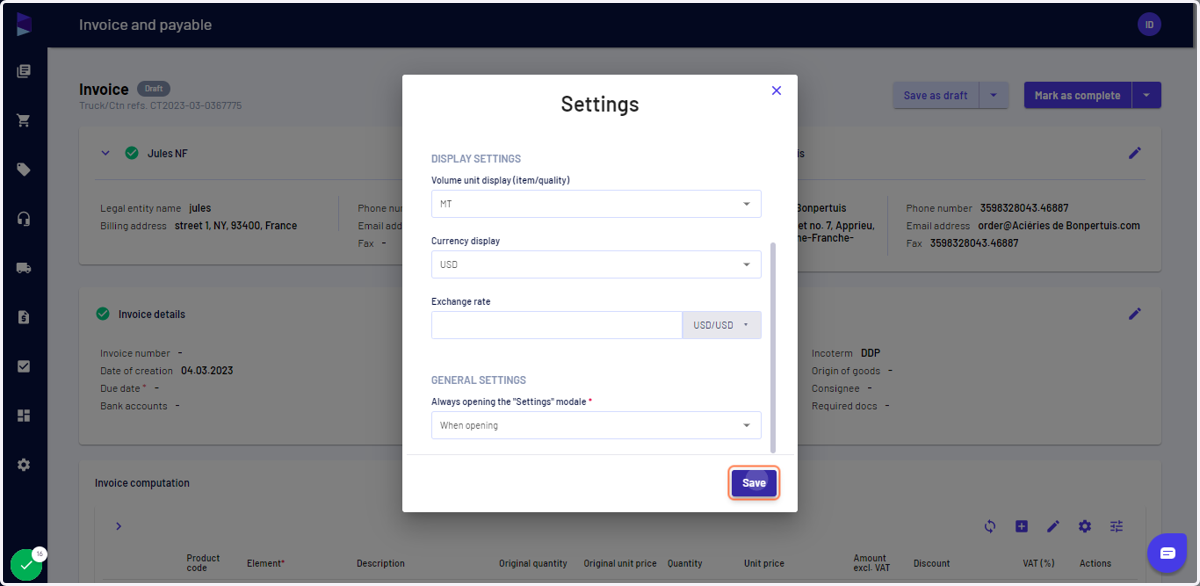Click the GENERAL SETTINGS heading
The width and height of the screenshot is (1200, 586).
coord(478,380)
